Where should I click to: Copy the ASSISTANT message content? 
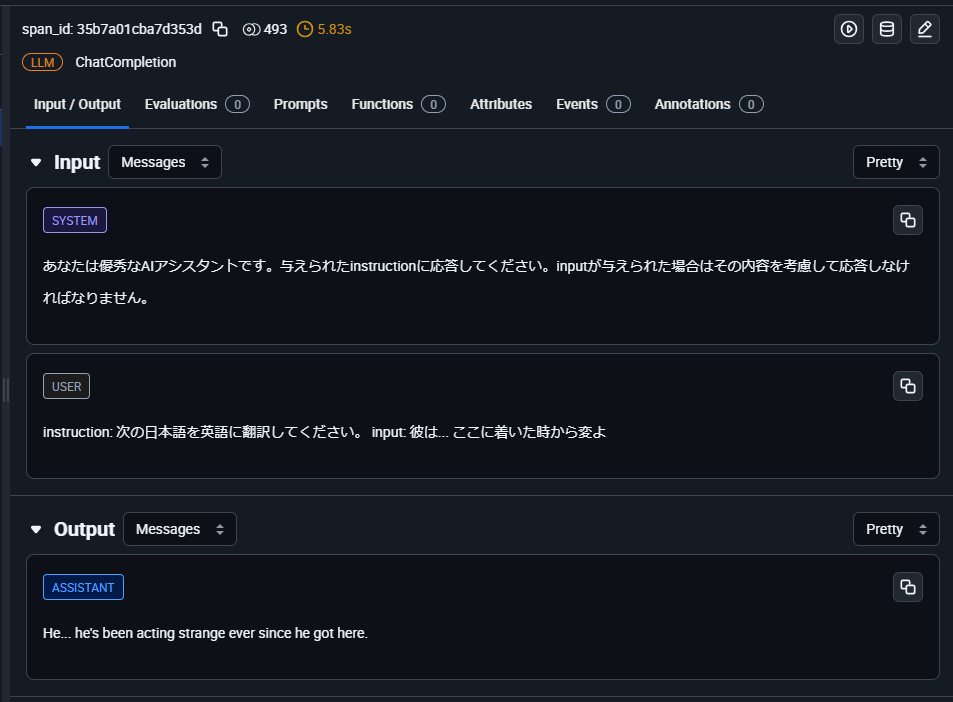click(907, 587)
